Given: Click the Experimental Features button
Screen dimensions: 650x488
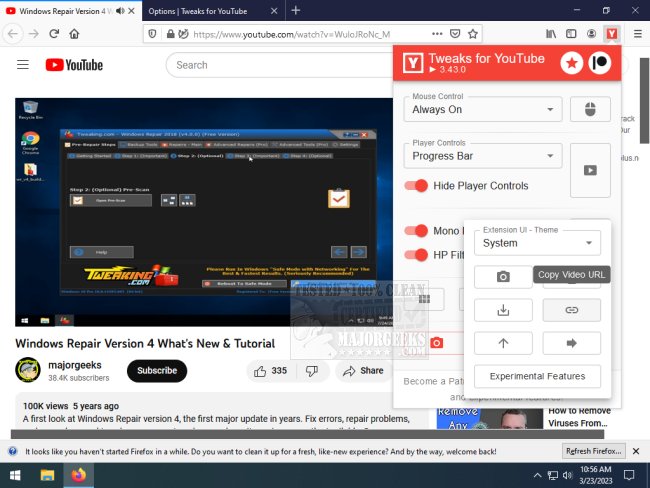Looking at the screenshot, I should [x=537, y=376].
